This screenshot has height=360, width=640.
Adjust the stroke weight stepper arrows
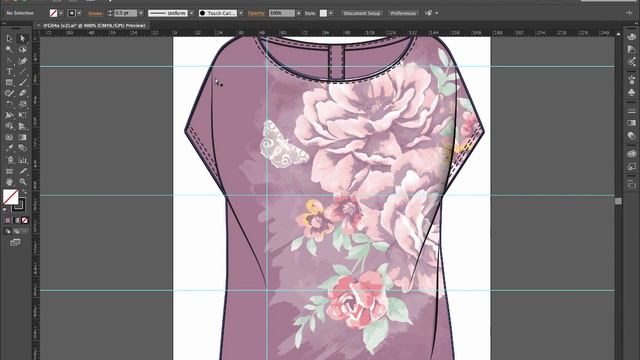tap(109, 13)
